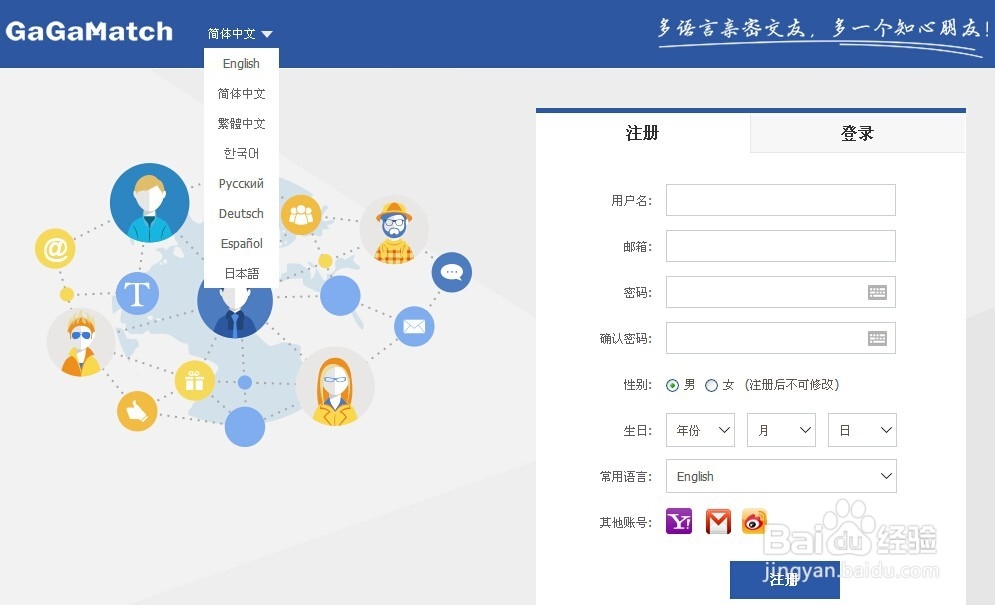Image resolution: width=995 pixels, height=605 pixels.
Task: Click the keyboard icon beside the 密码 field
Action: (x=877, y=292)
